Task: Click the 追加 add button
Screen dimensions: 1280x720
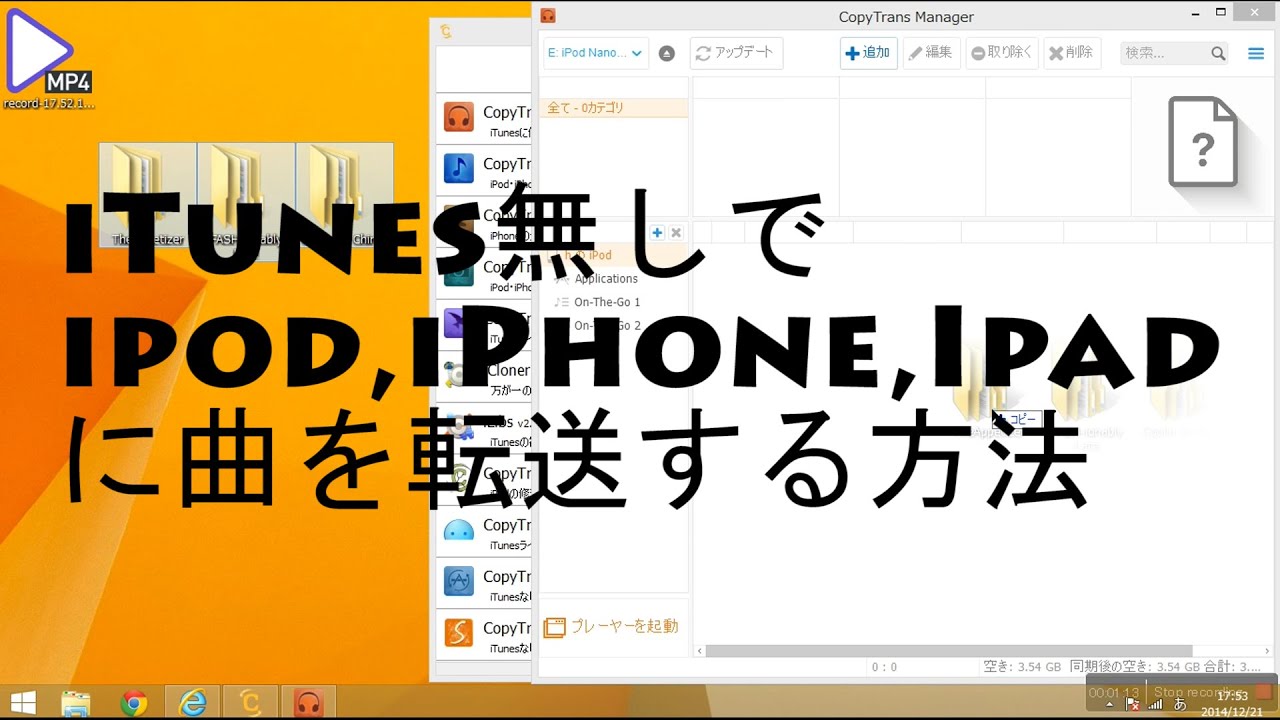Action: (868, 53)
